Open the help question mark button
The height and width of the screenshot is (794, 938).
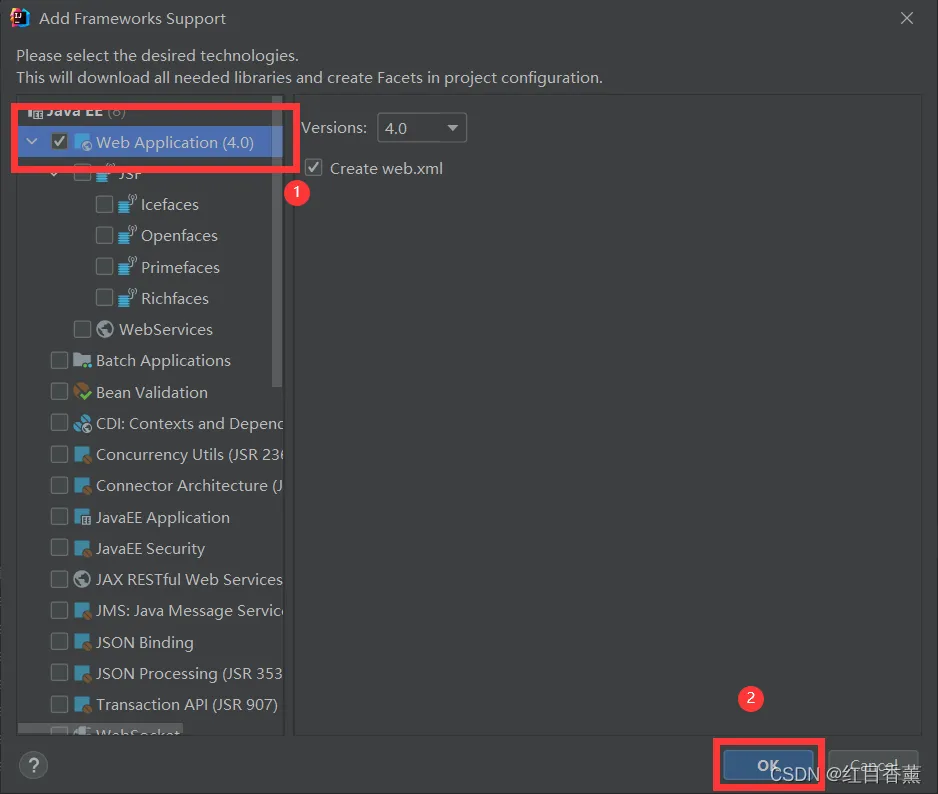tap(34, 765)
